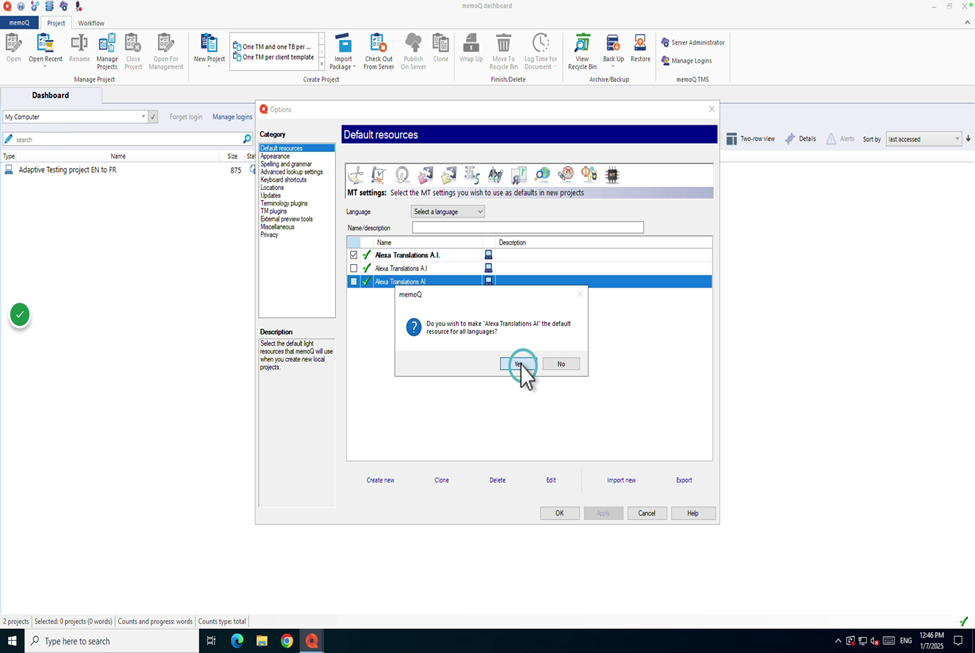The image size is (975, 653).
Task: Open the yellow puzzle LiveDocs settings icon
Action: pos(449,175)
